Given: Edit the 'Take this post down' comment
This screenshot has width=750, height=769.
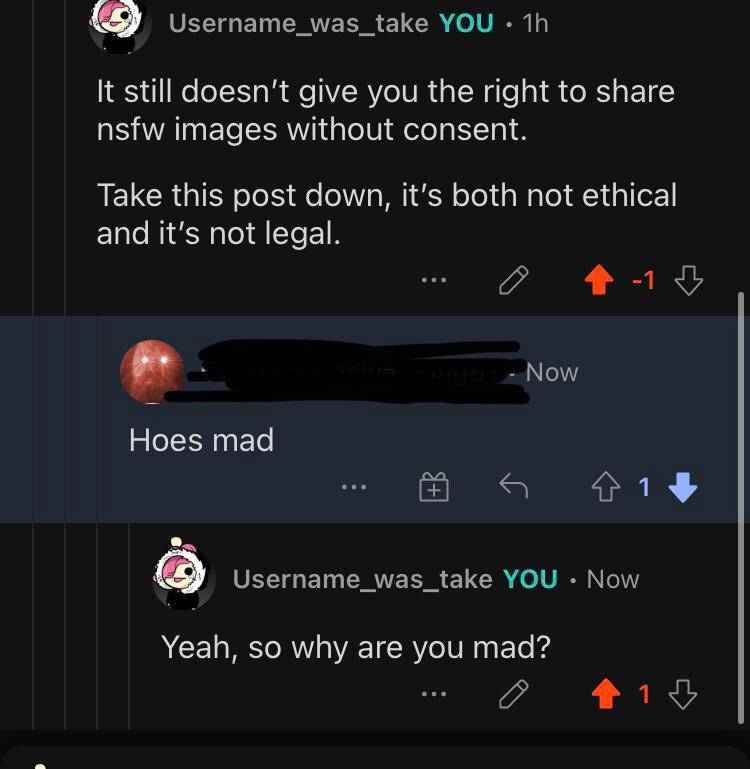Looking at the screenshot, I should coord(514,280).
